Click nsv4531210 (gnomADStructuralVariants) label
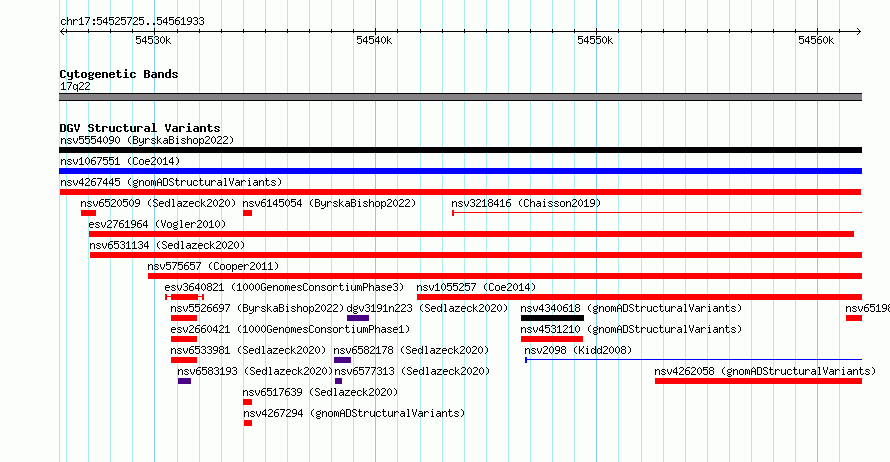This screenshot has height=462, width=890. (631, 329)
